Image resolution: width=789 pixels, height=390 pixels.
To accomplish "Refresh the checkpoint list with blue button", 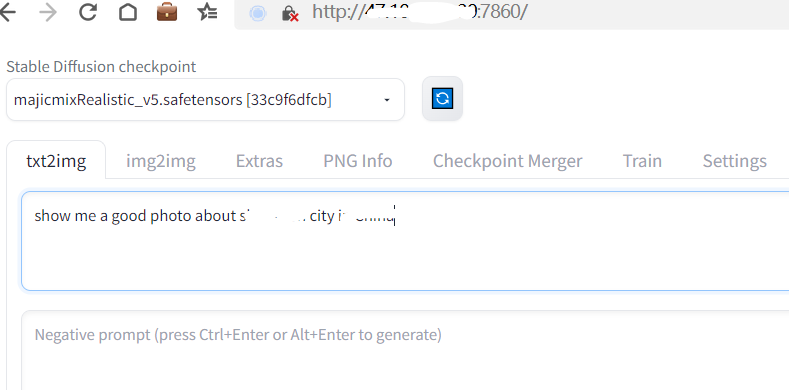I will [442, 99].
